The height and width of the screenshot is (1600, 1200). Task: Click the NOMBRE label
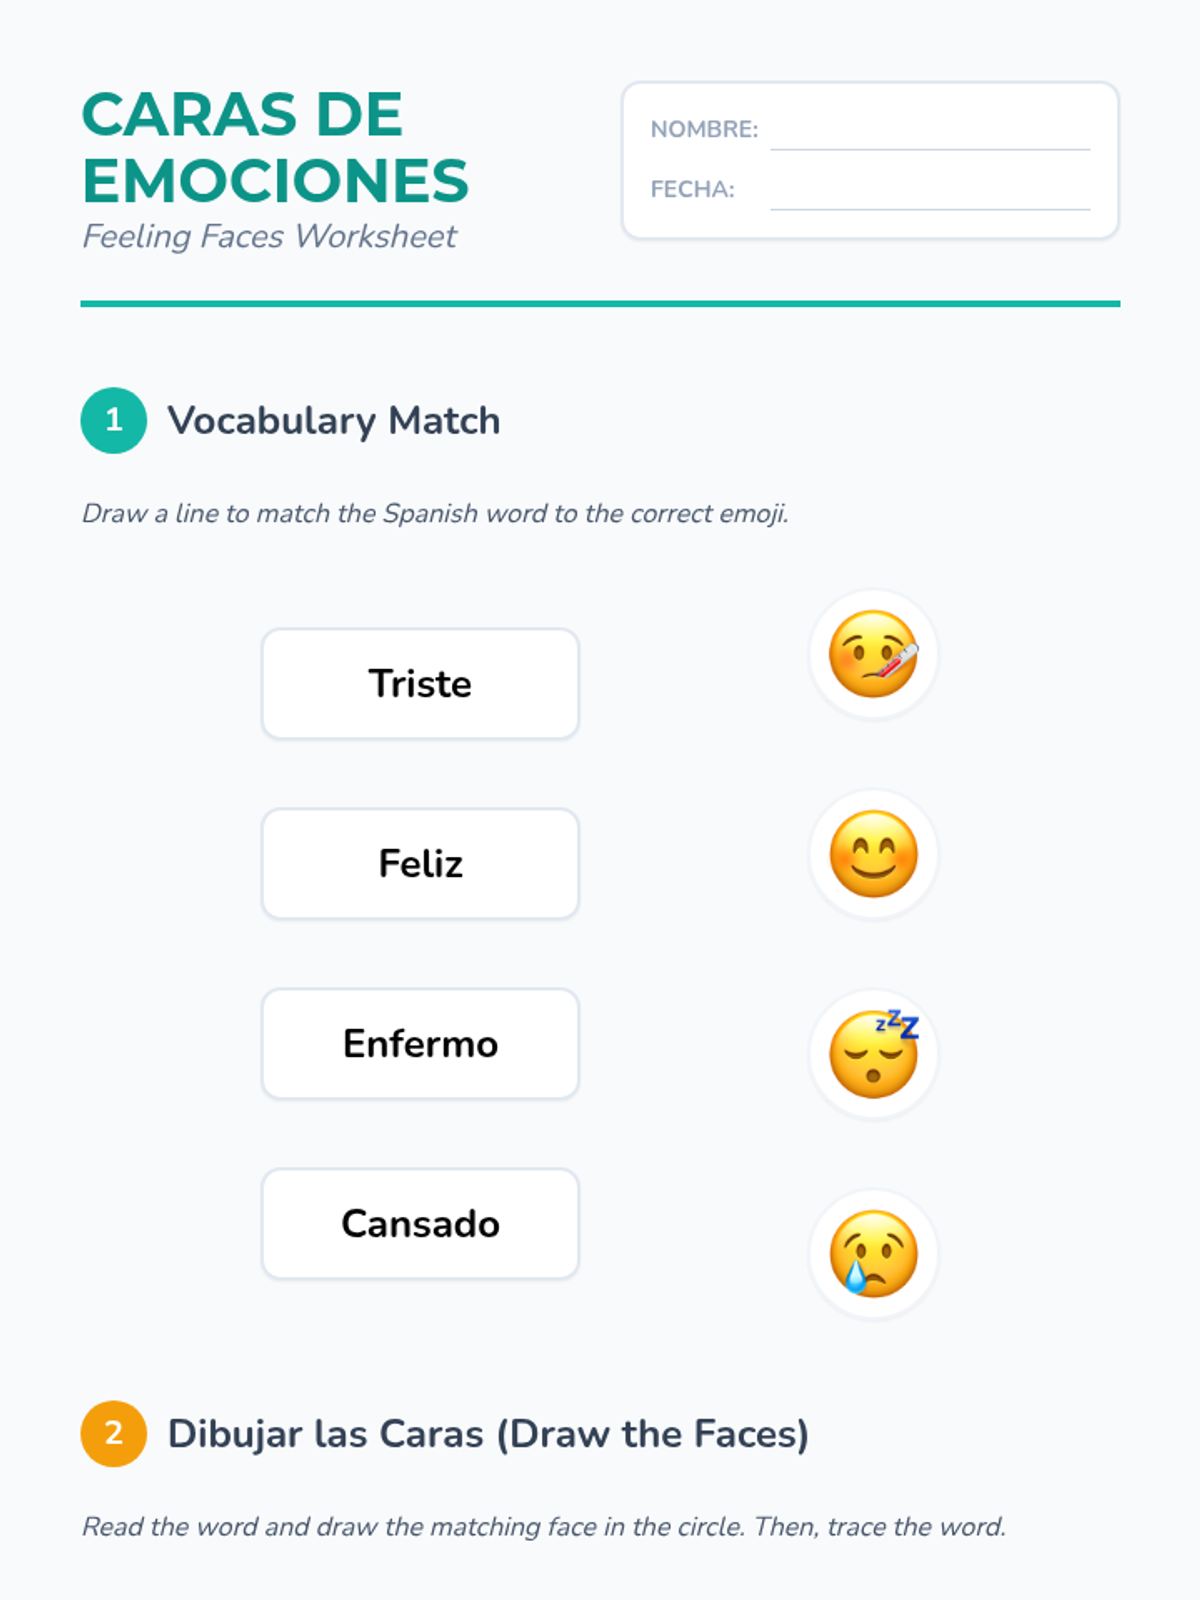click(704, 130)
